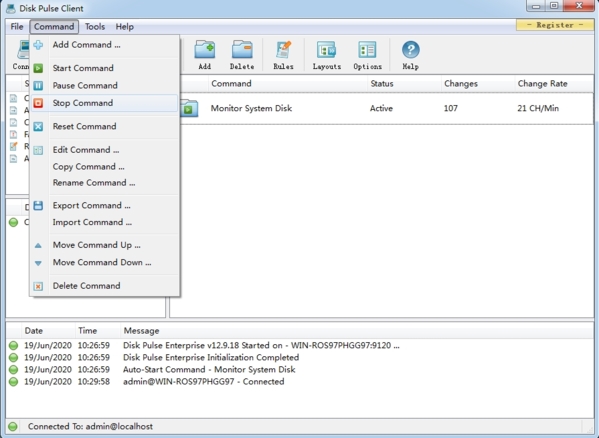
Task: Click the Delete toolbar button
Action: pyautogui.click(x=242, y=55)
